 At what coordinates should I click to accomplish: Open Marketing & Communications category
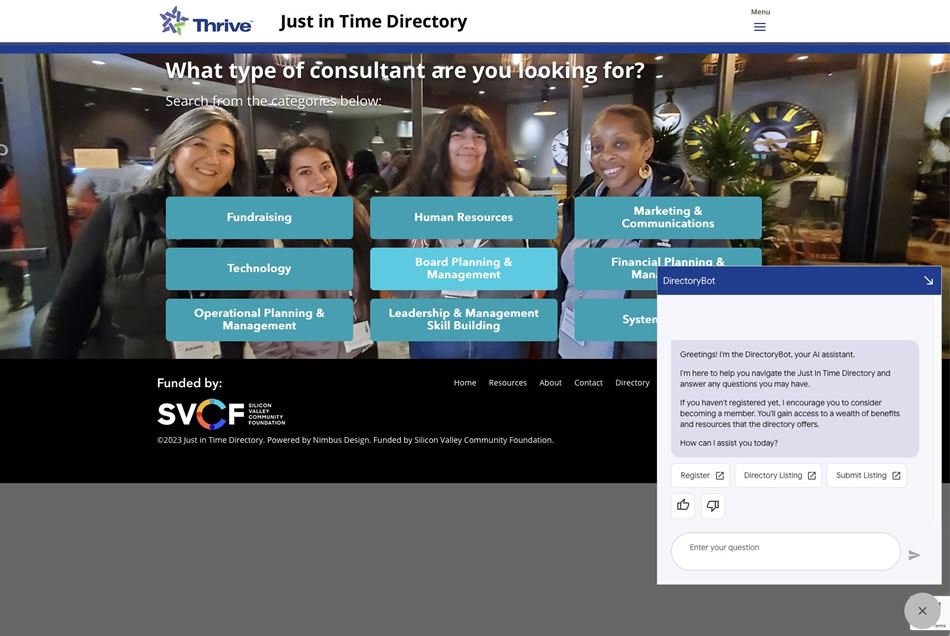pyautogui.click(x=667, y=217)
